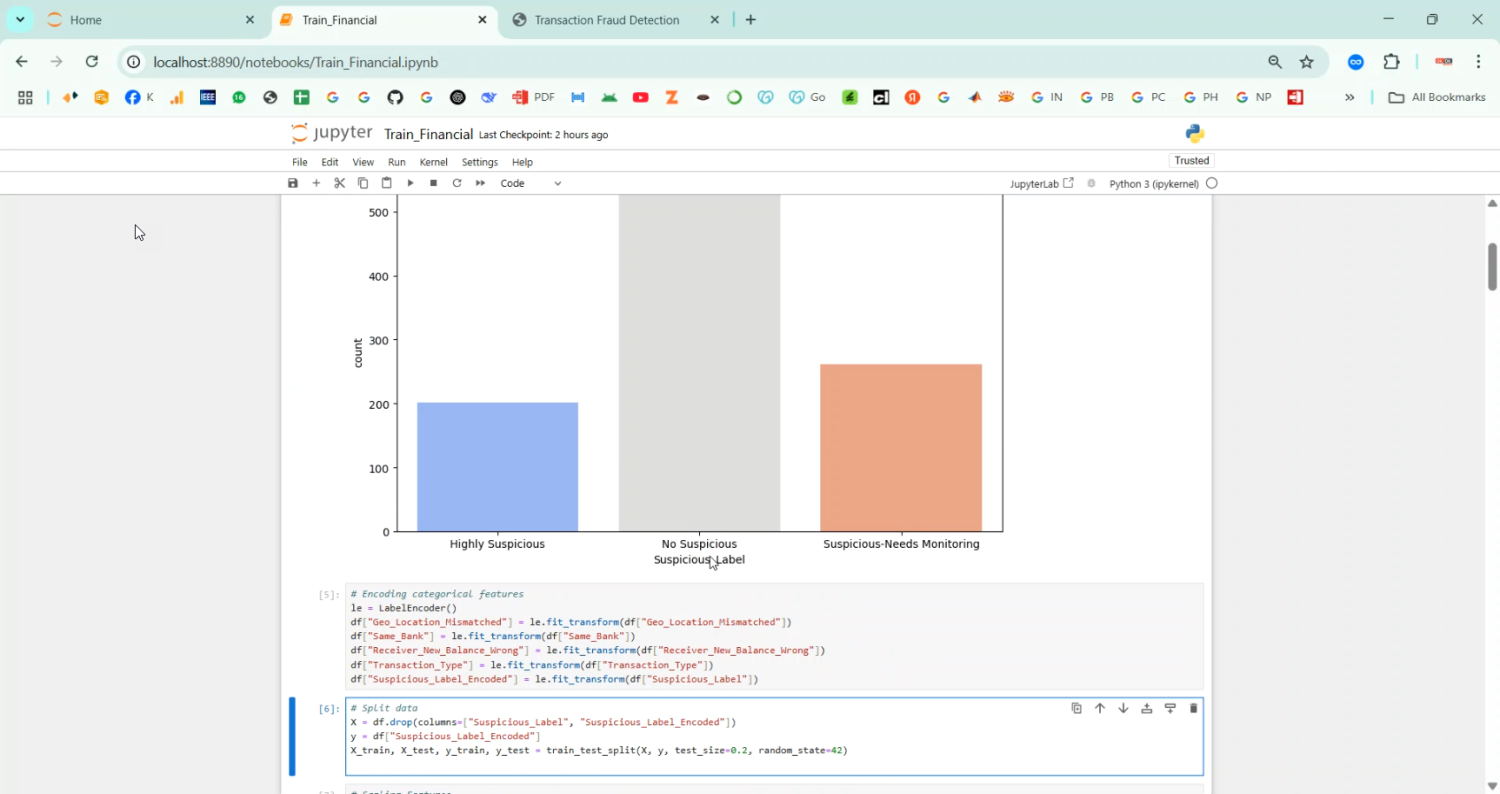Viewport: 1500px width, 794px height.
Task: Run the current cell with the play icon
Action: [410, 183]
